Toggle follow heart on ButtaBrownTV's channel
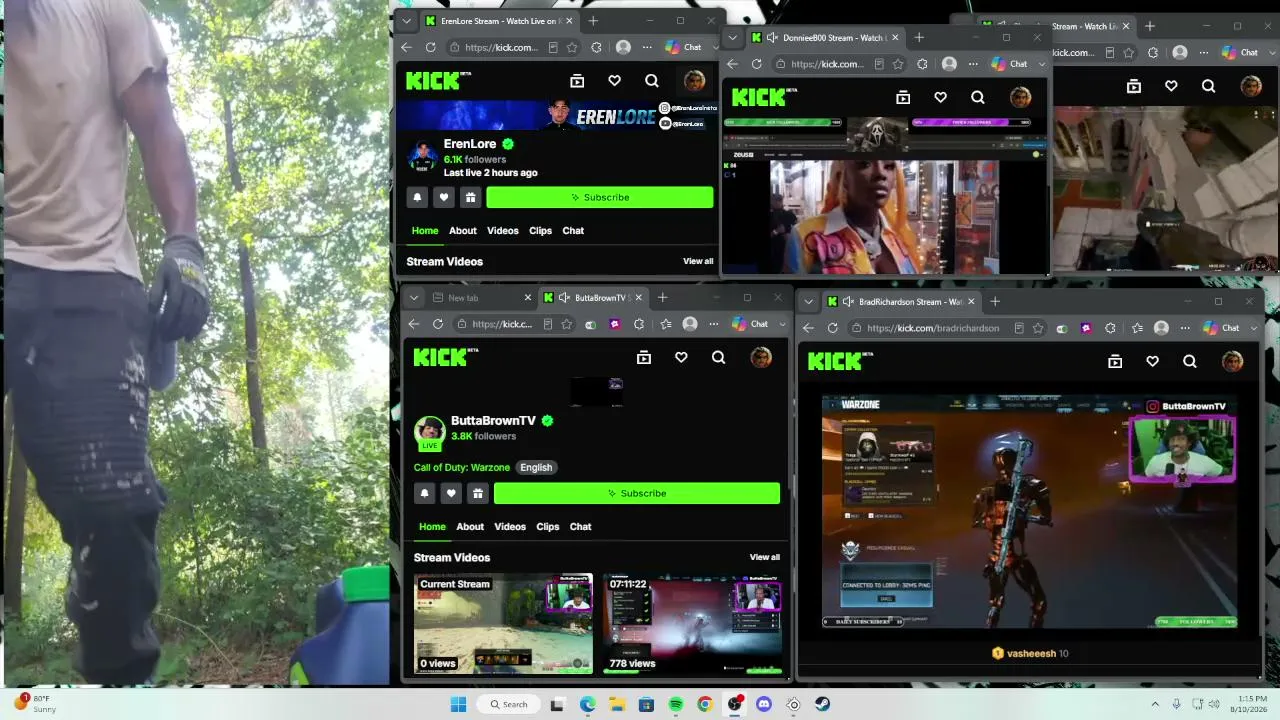This screenshot has height=720, width=1280. click(x=451, y=493)
